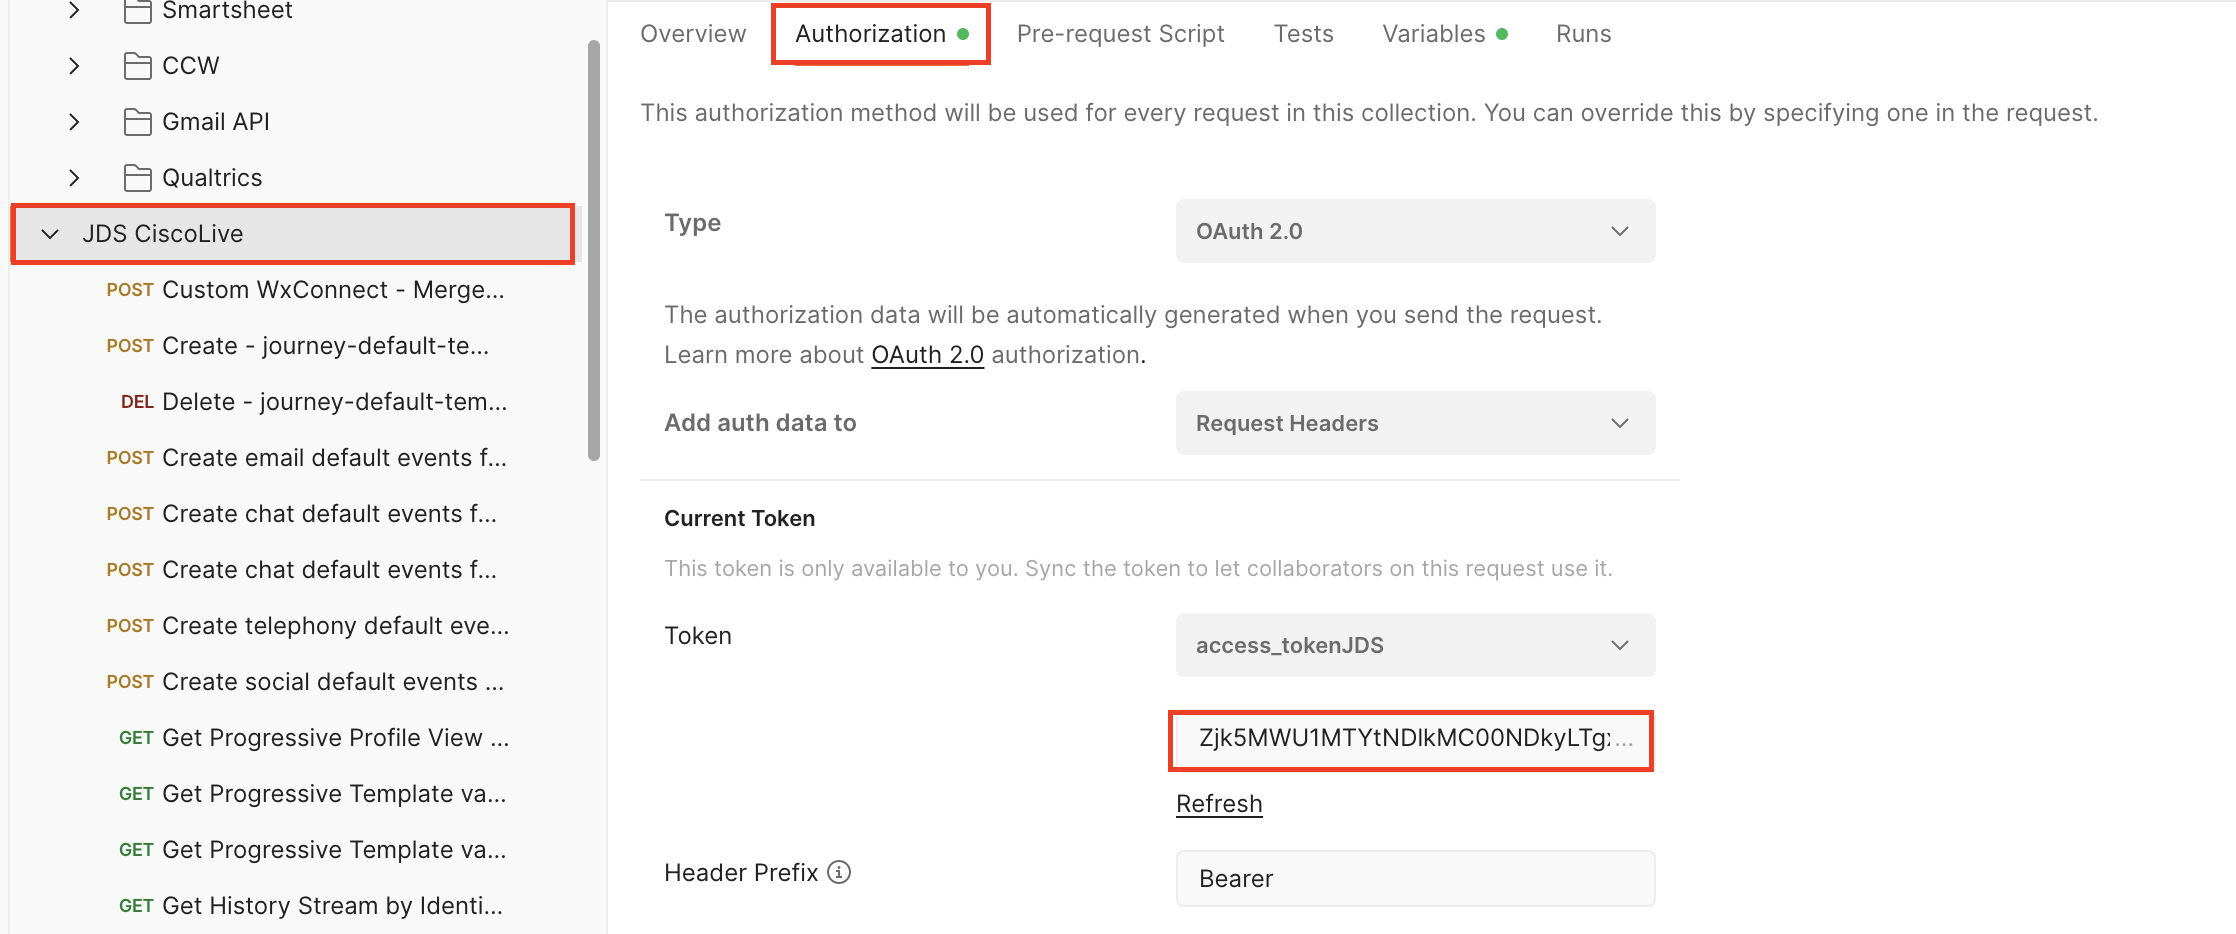Select the JDS CiscoLive collection
Screen dimensions: 2236x934
(293, 234)
